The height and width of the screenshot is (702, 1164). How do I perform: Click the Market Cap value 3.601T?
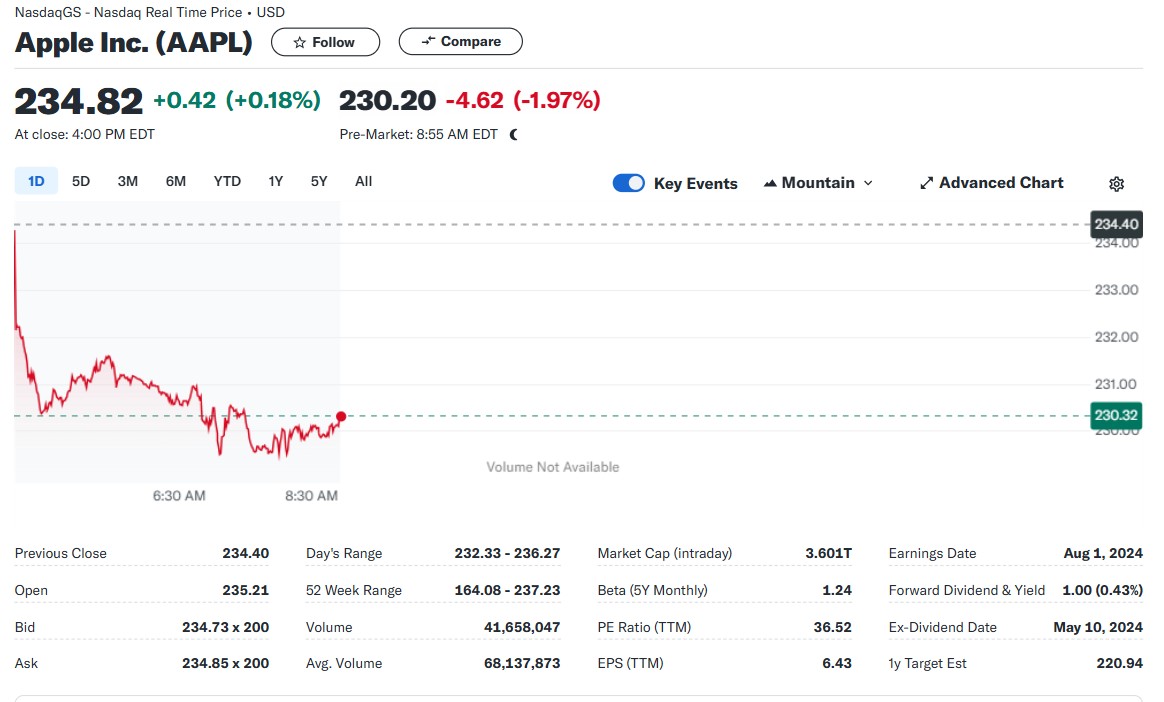(828, 553)
